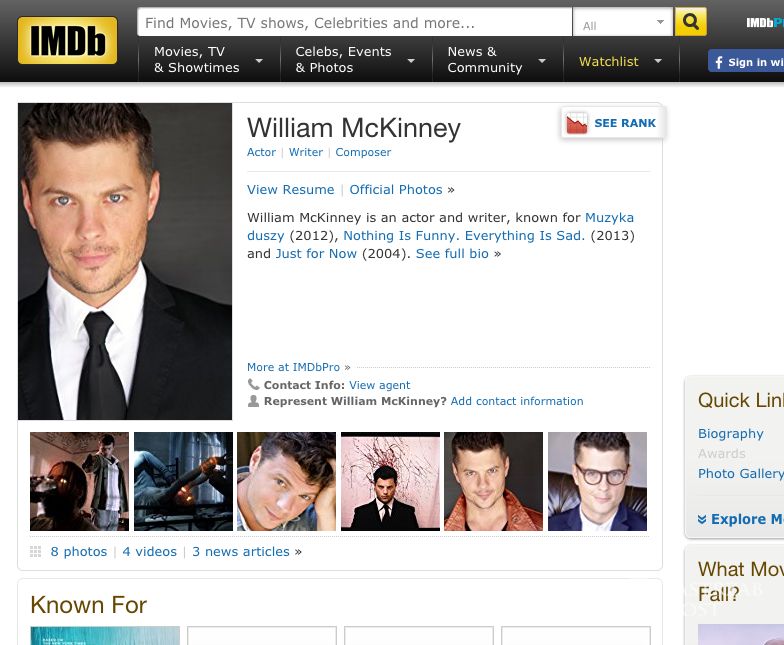Viewport: 784px width, 645px height.
Task: Open Photo Gallery in Quick Links
Action: [x=741, y=474]
